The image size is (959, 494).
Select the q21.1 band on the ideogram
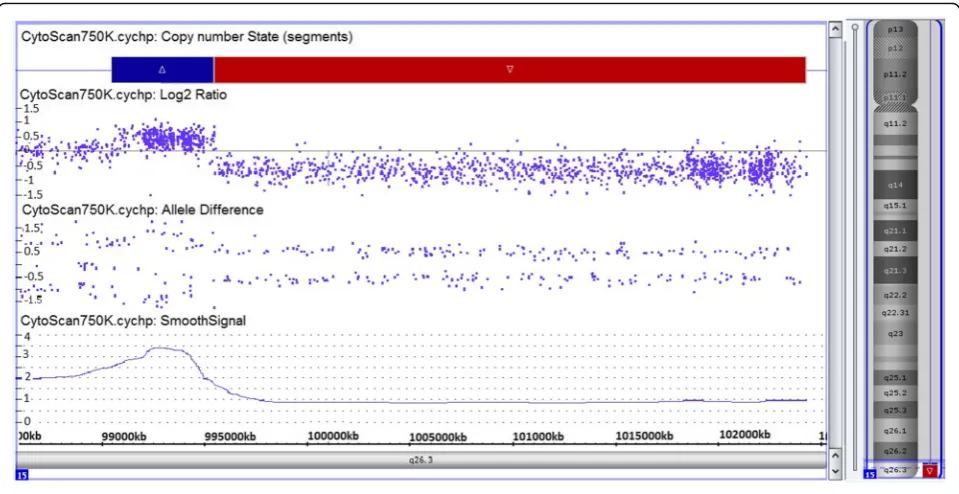895,231
